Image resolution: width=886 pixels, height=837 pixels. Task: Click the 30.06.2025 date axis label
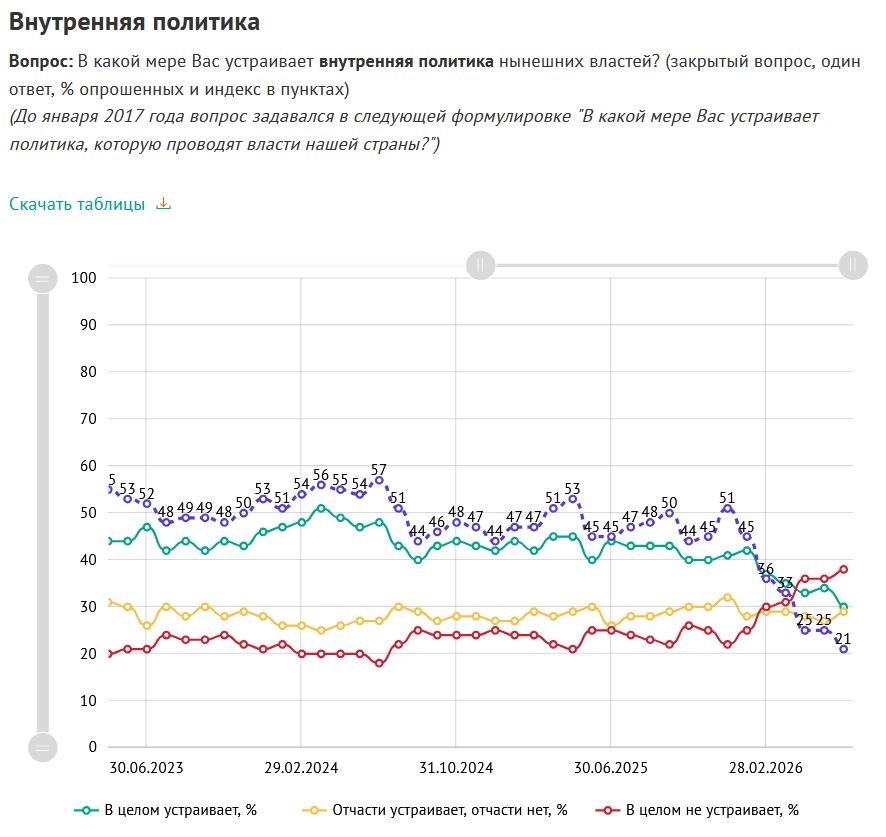pyautogui.click(x=610, y=767)
